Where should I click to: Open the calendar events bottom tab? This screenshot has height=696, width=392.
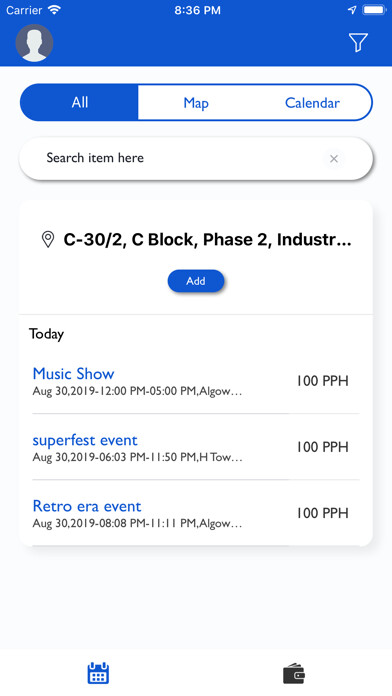98,673
